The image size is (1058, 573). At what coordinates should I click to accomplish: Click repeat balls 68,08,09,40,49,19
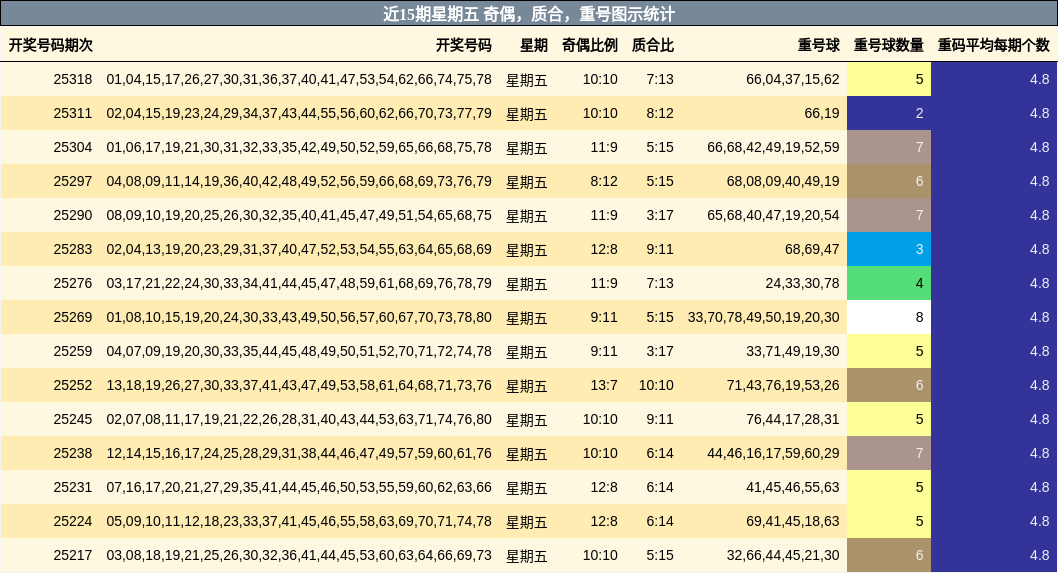click(783, 182)
